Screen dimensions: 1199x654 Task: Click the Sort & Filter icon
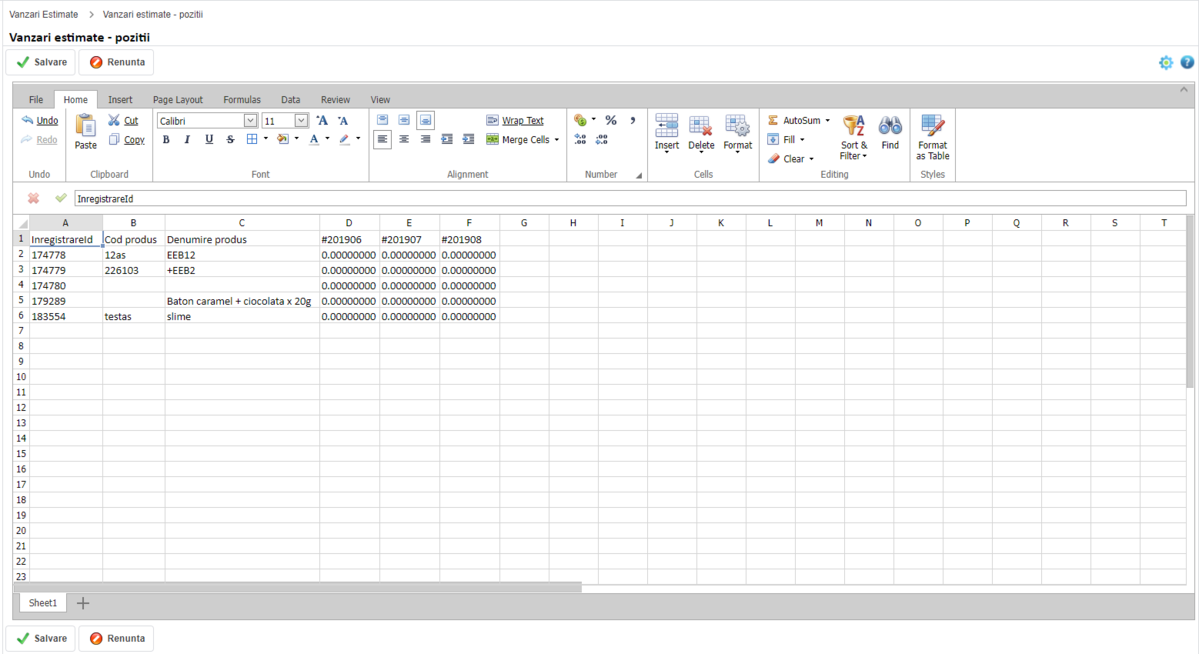tap(854, 126)
